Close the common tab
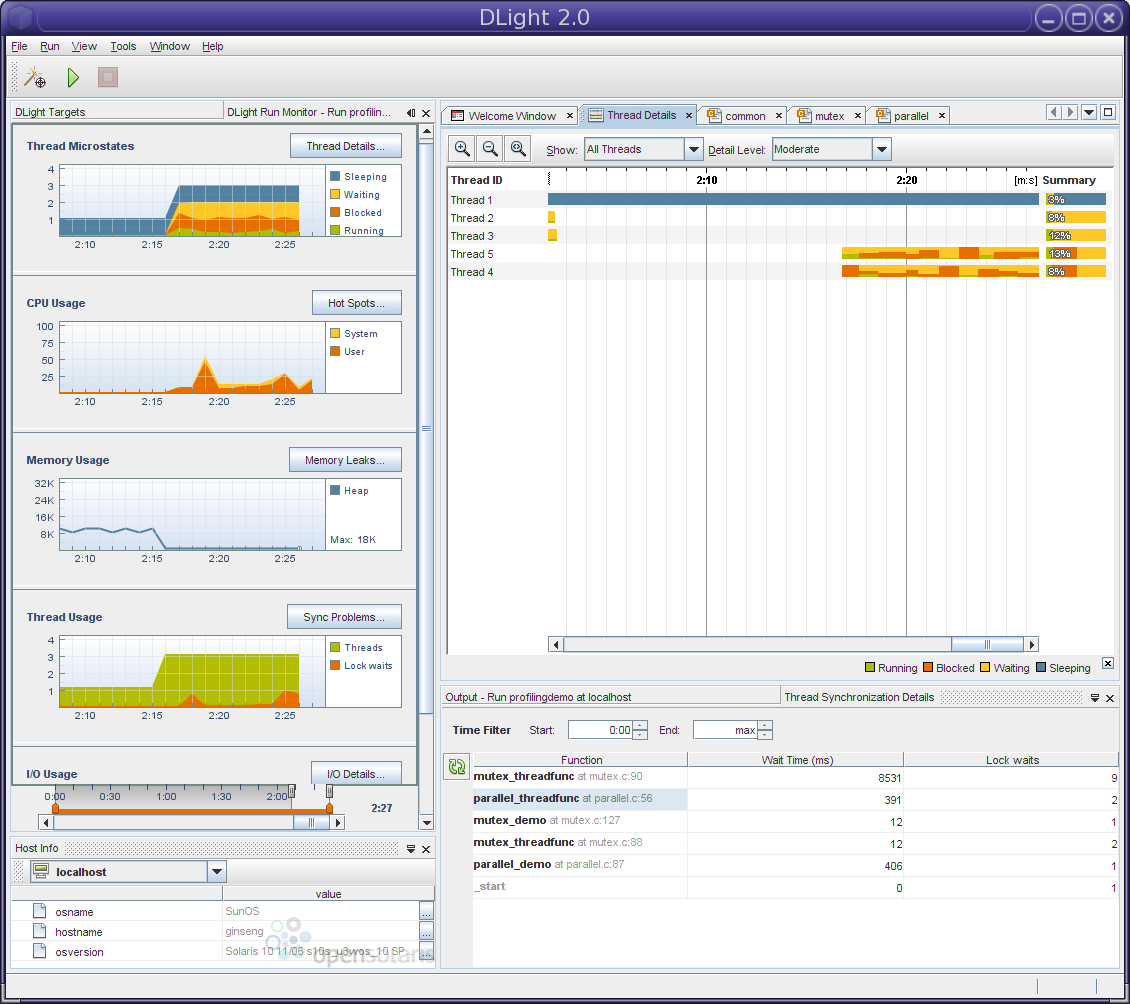The height and width of the screenshot is (1004, 1130). point(778,115)
